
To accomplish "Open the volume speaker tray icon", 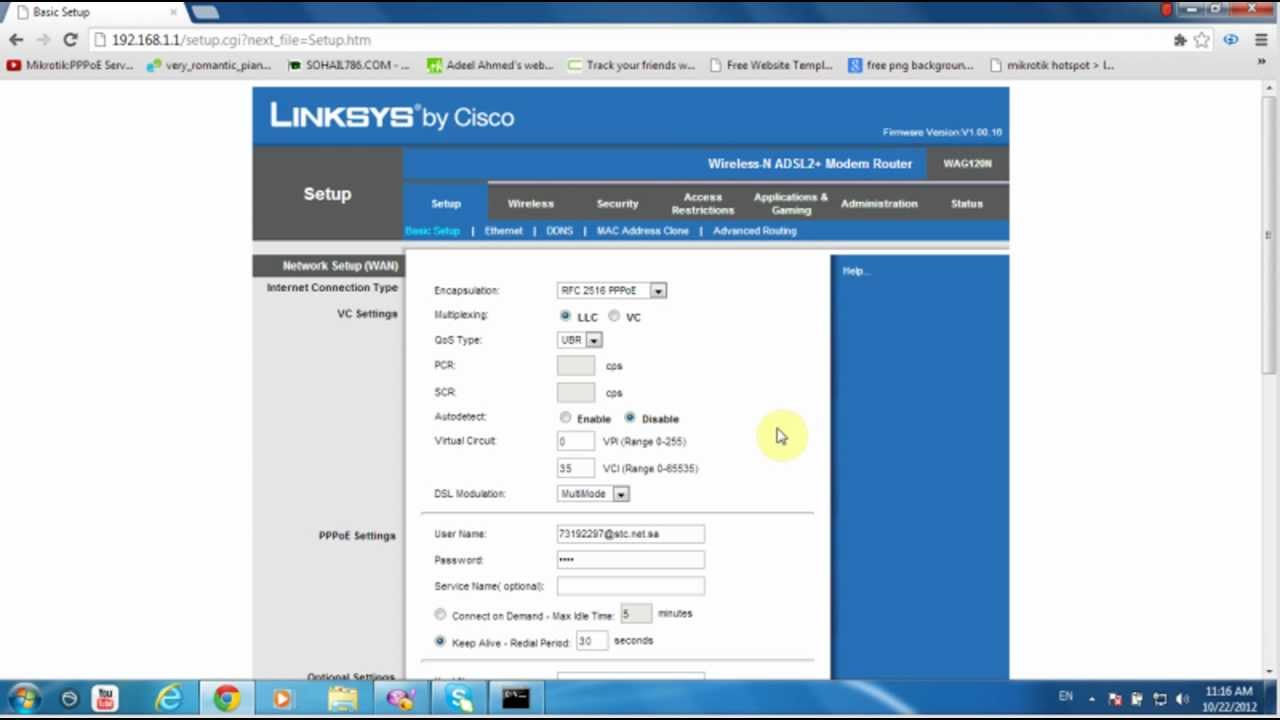I will [x=1183, y=699].
